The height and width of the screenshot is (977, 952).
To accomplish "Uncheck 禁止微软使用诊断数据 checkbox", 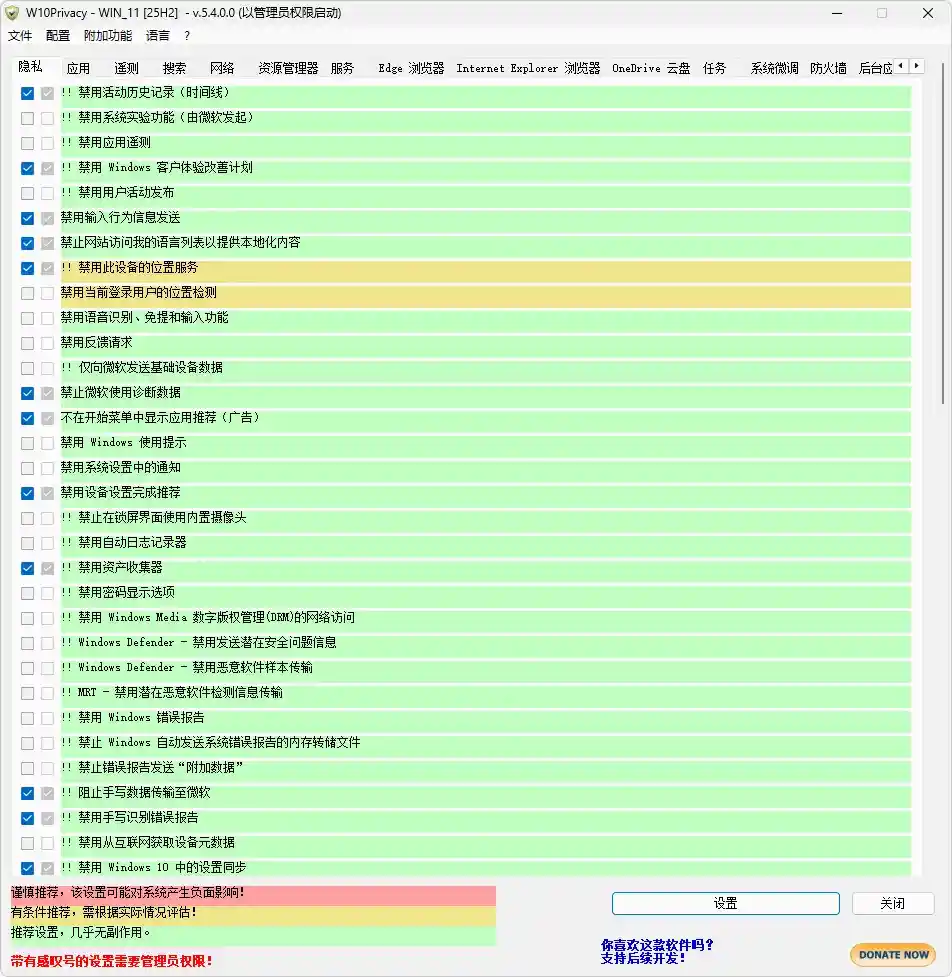I will (x=27, y=393).
